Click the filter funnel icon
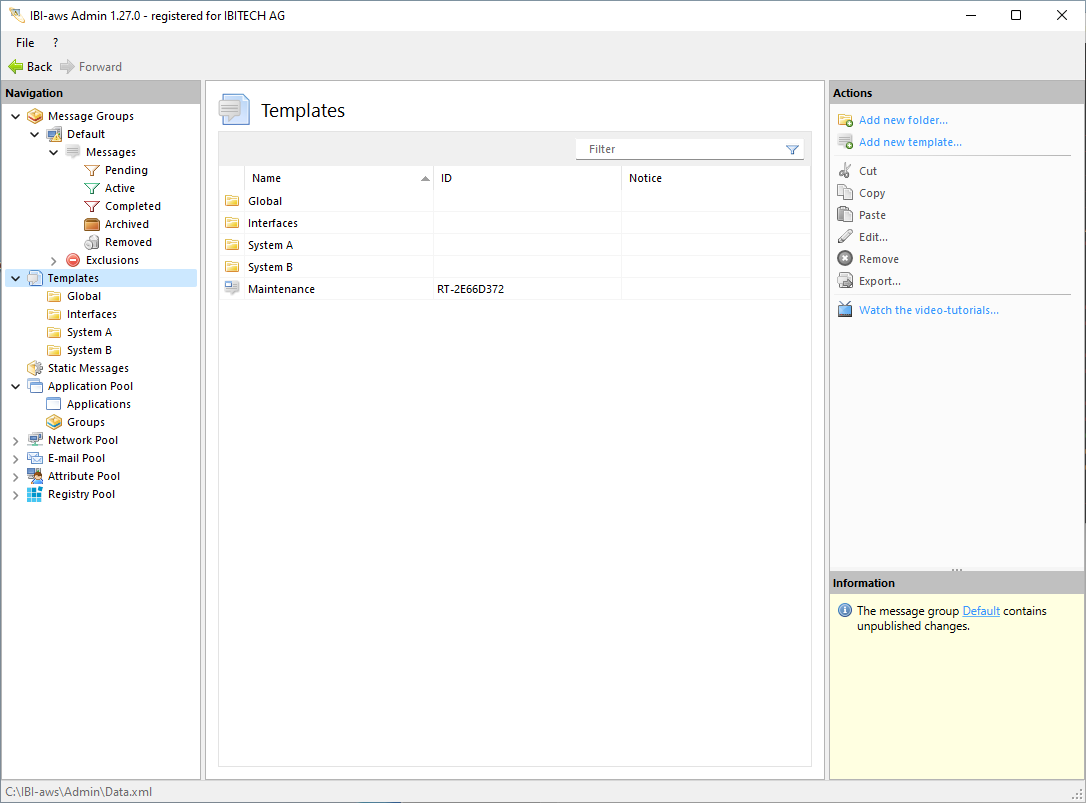Screen dimensions: 1086x803 pos(792,150)
